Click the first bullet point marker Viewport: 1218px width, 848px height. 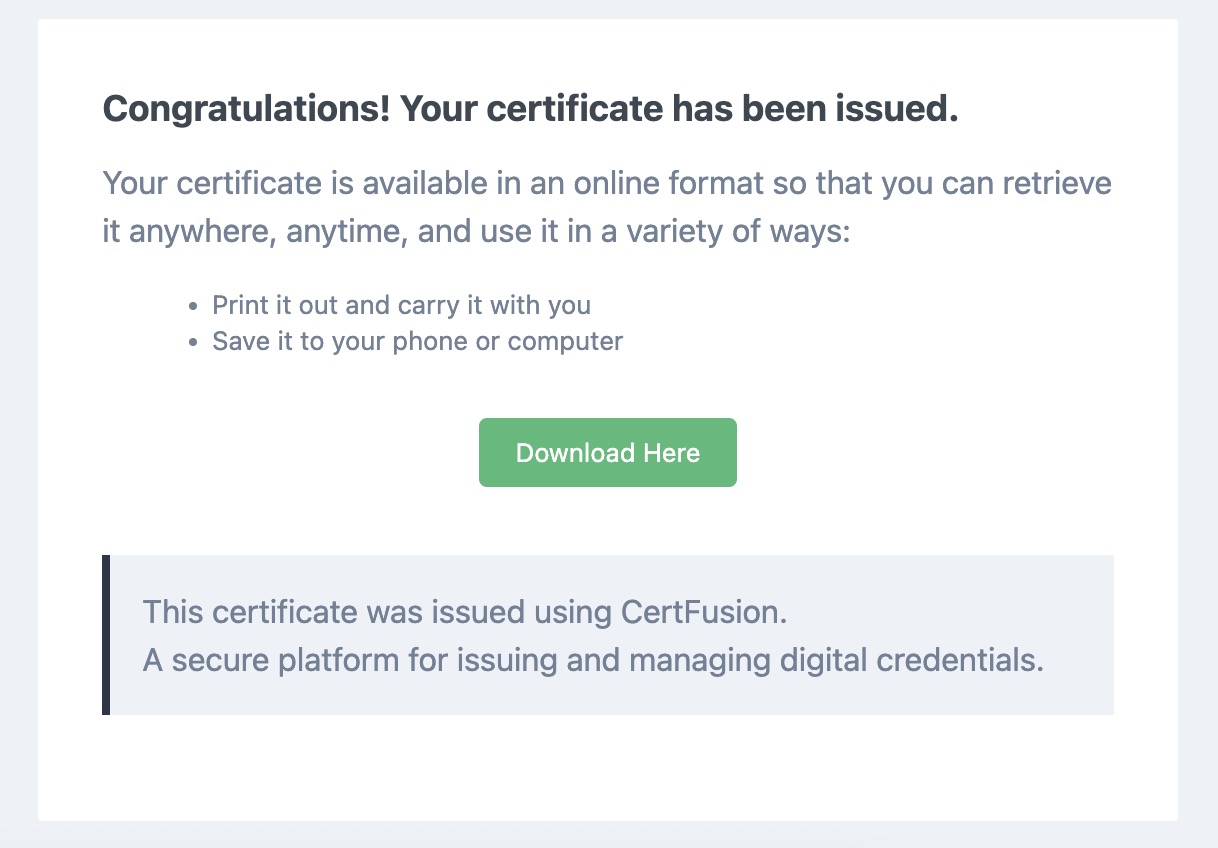pos(193,305)
